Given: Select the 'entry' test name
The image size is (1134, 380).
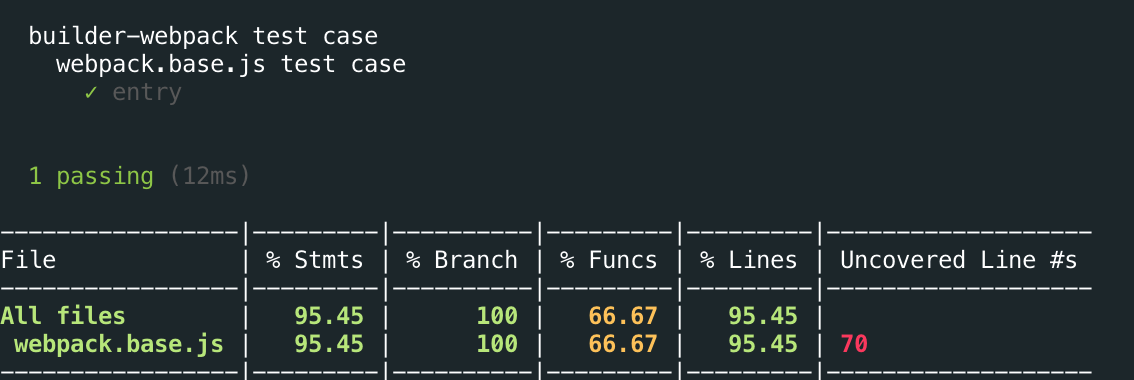Looking at the screenshot, I should point(147,93).
